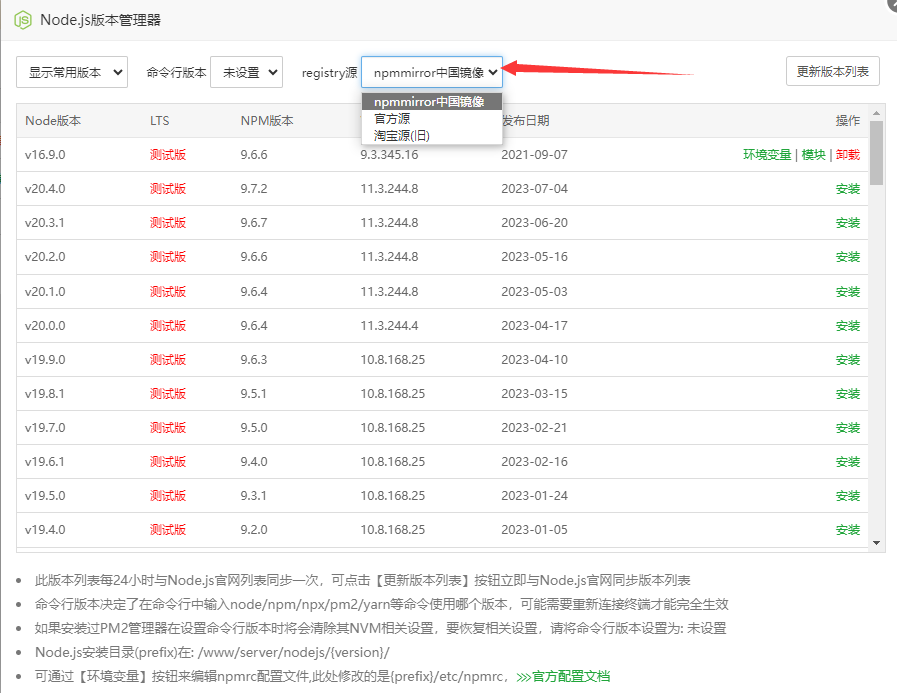Image resolution: width=897 pixels, height=693 pixels.
Task: Click NPM version 9.7.2
Action: 254,189
